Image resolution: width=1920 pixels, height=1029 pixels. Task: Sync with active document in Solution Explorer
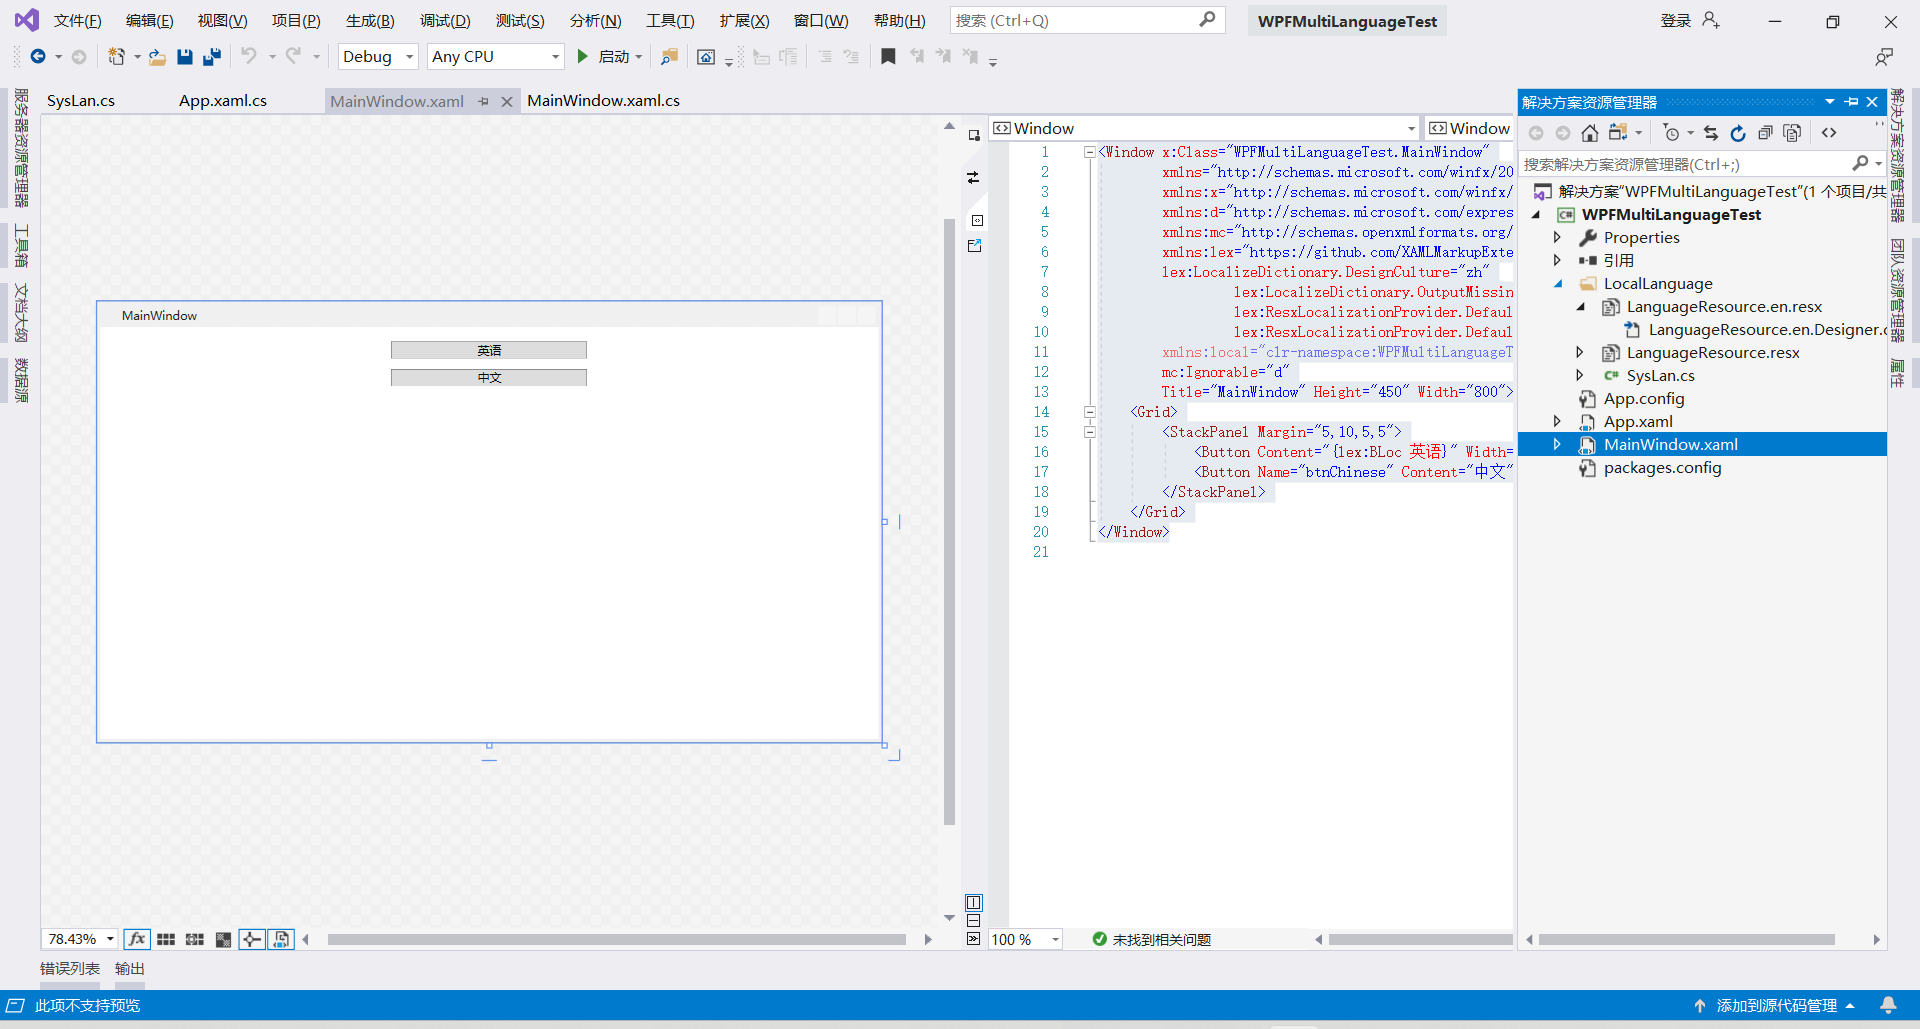click(1711, 133)
